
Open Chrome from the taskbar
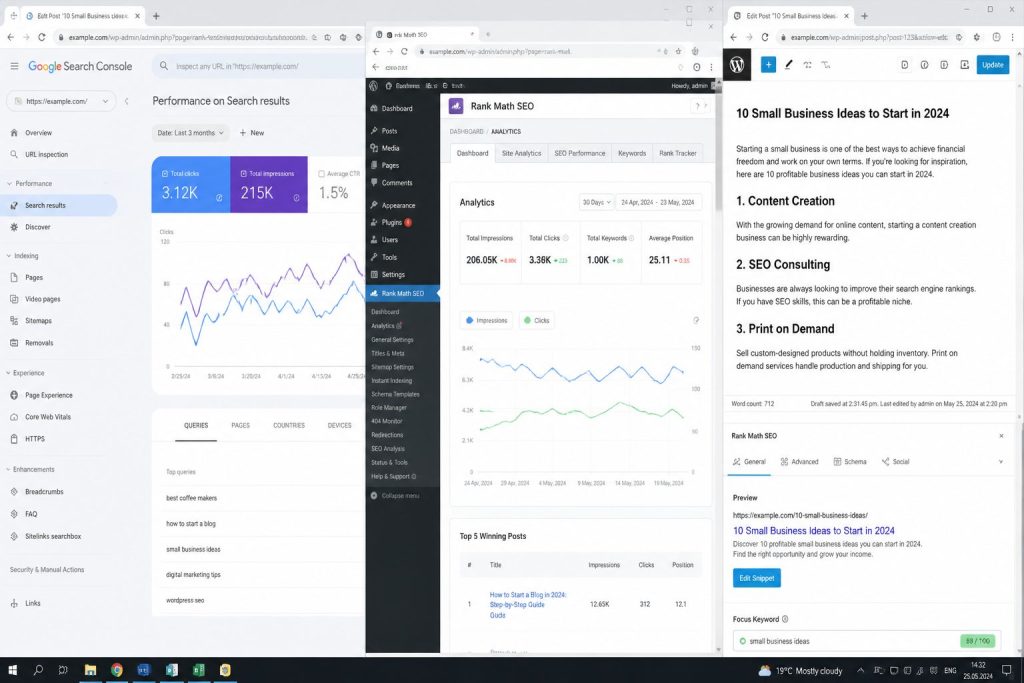117,670
